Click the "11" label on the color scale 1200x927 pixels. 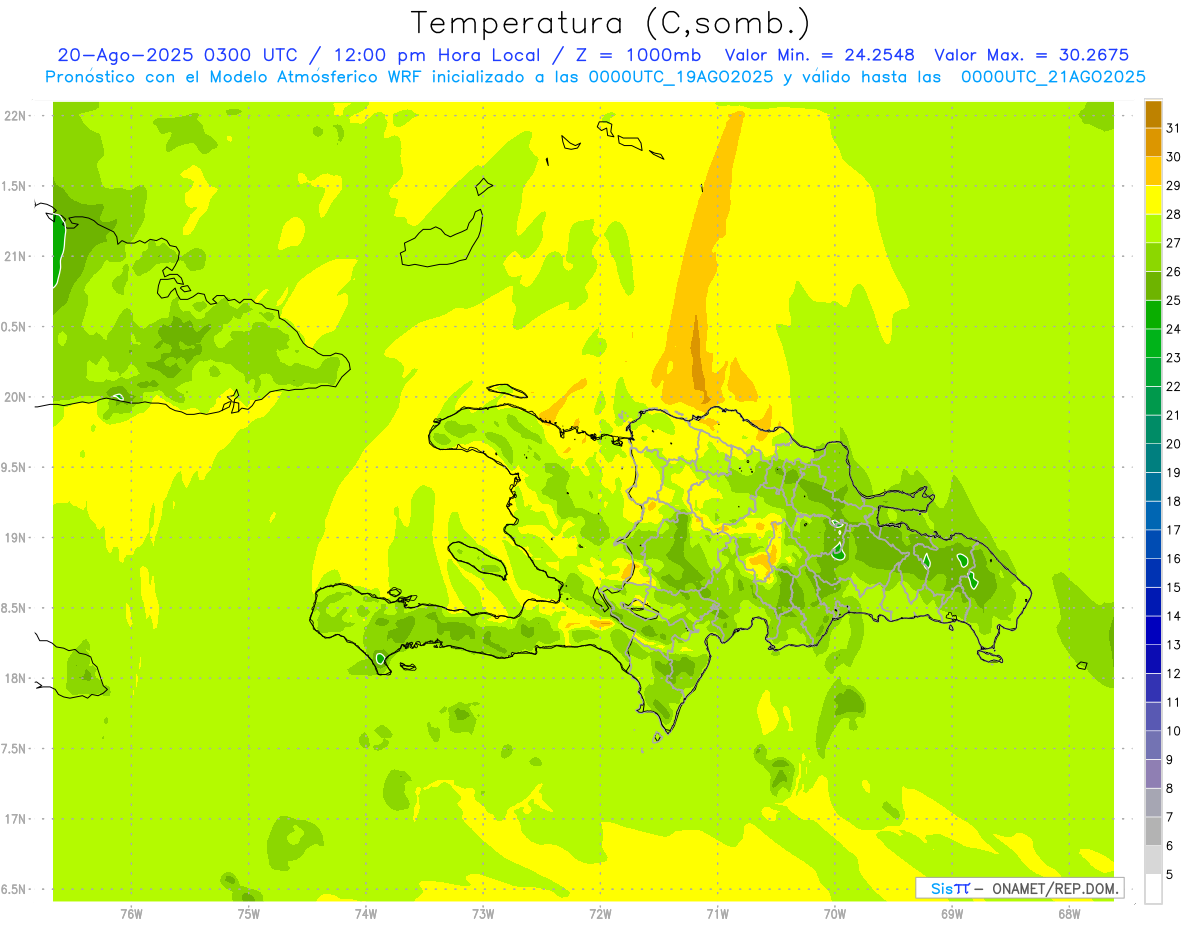click(x=1174, y=702)
